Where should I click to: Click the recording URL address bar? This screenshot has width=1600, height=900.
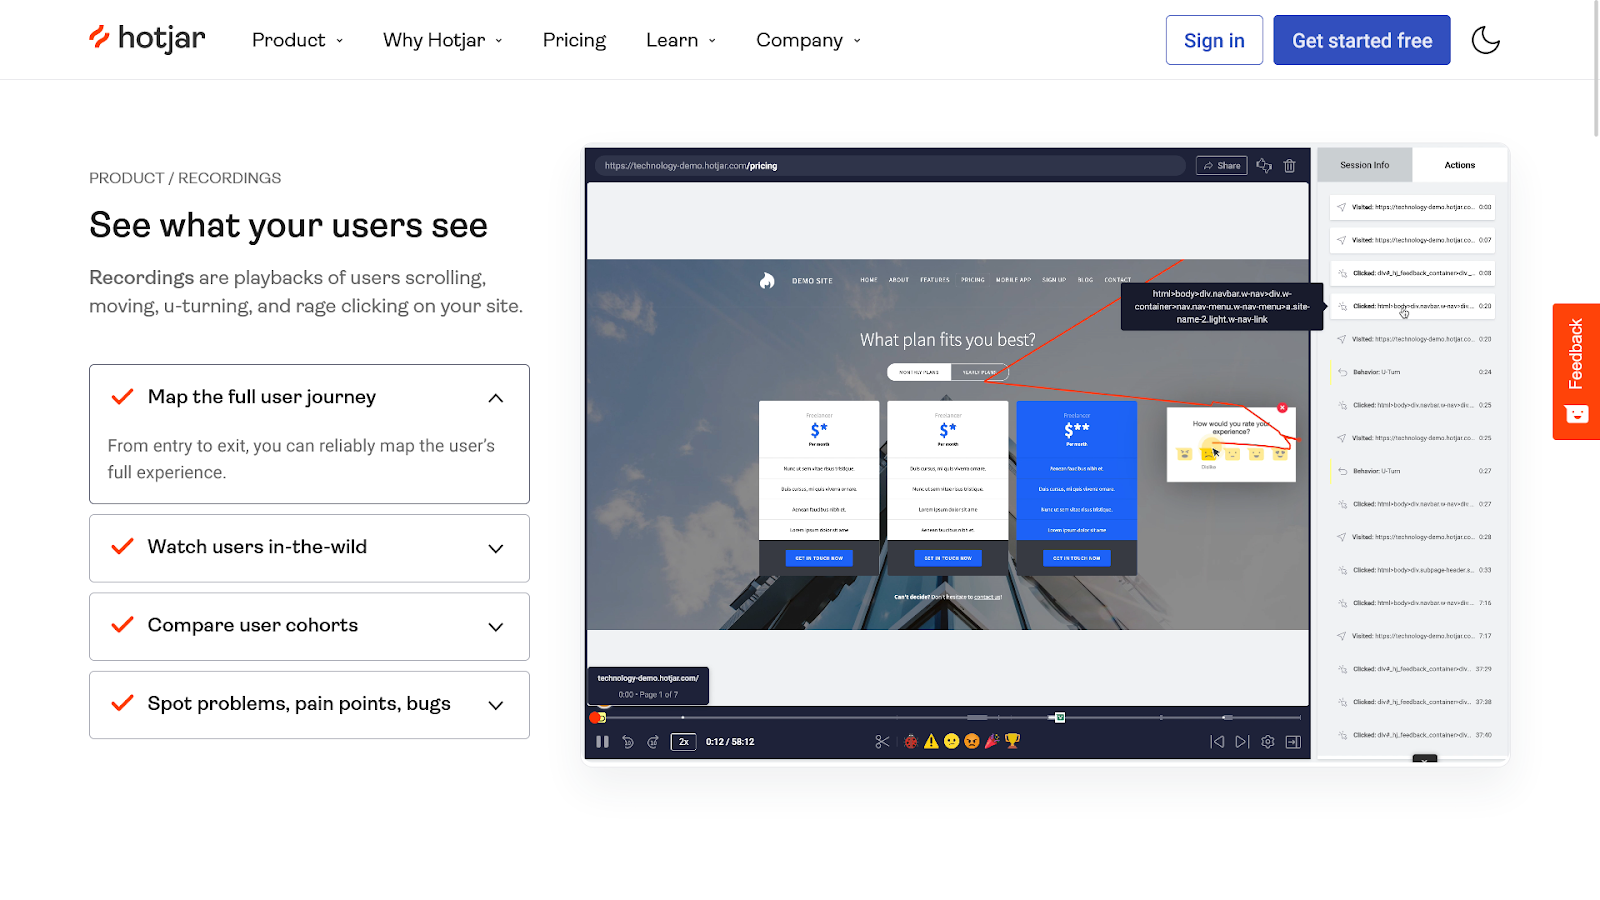(890, 166)
